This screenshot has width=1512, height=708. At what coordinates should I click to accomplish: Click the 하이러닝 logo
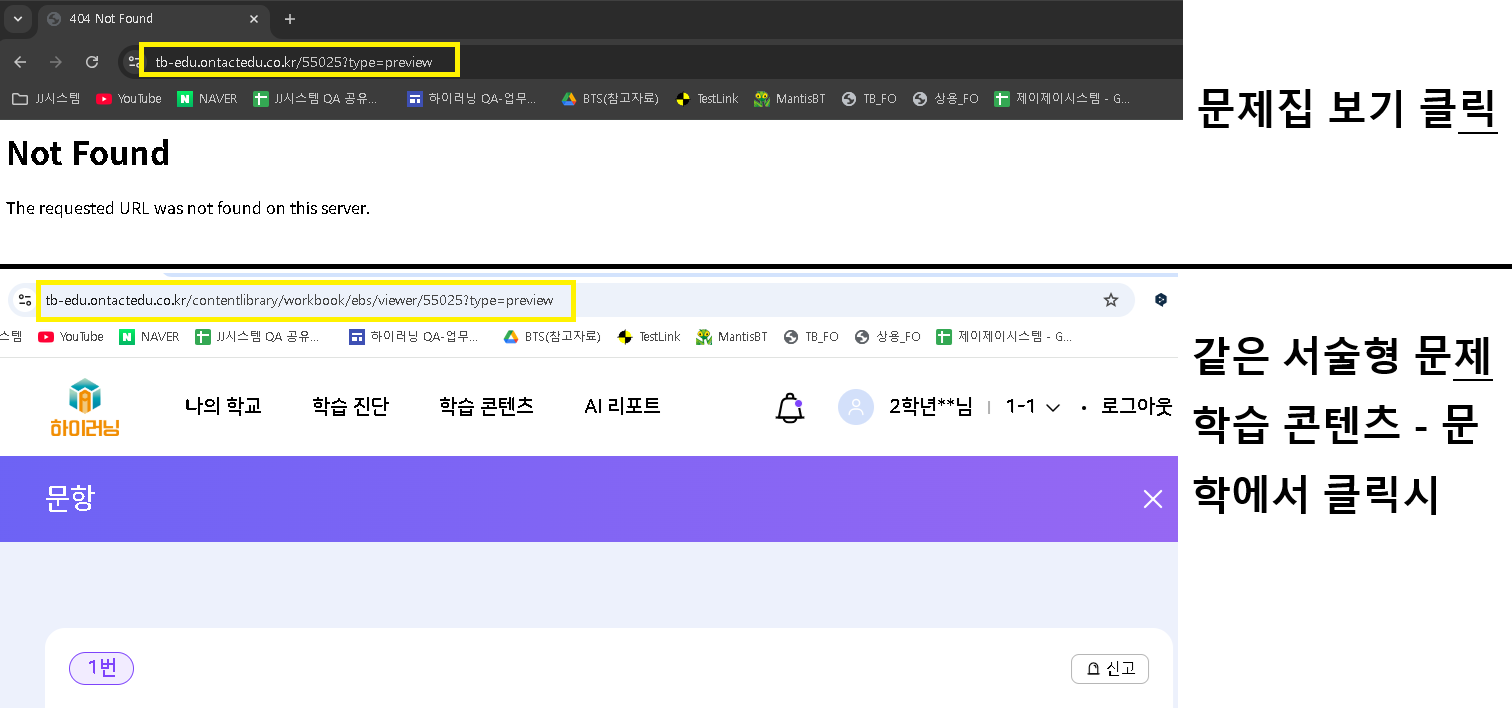(85, 408)
